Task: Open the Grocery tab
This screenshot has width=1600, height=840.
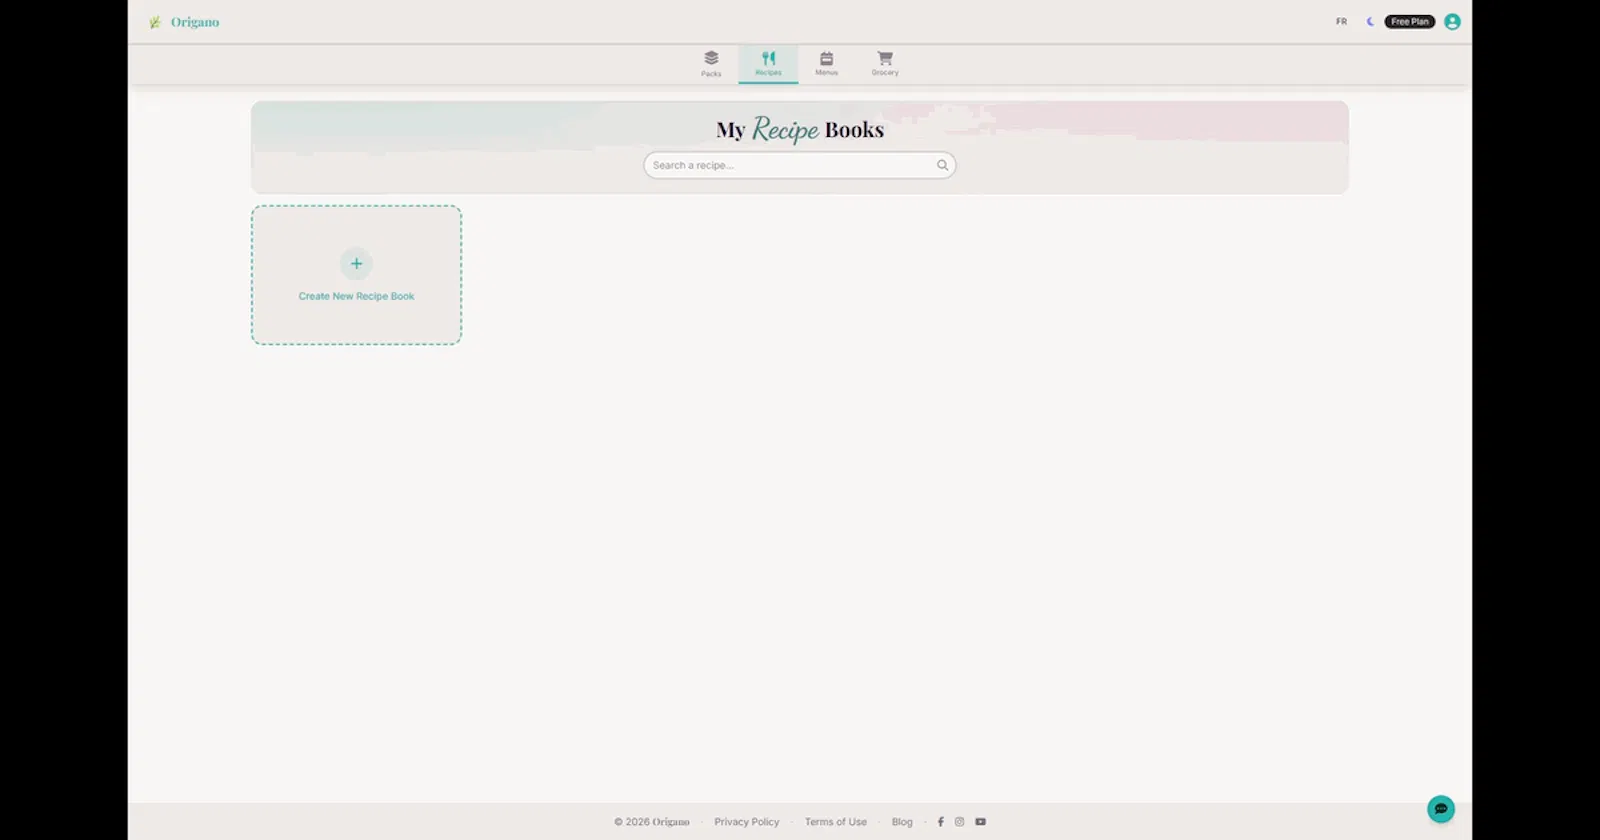Action: pyautogui.click(x=885, y=64)
